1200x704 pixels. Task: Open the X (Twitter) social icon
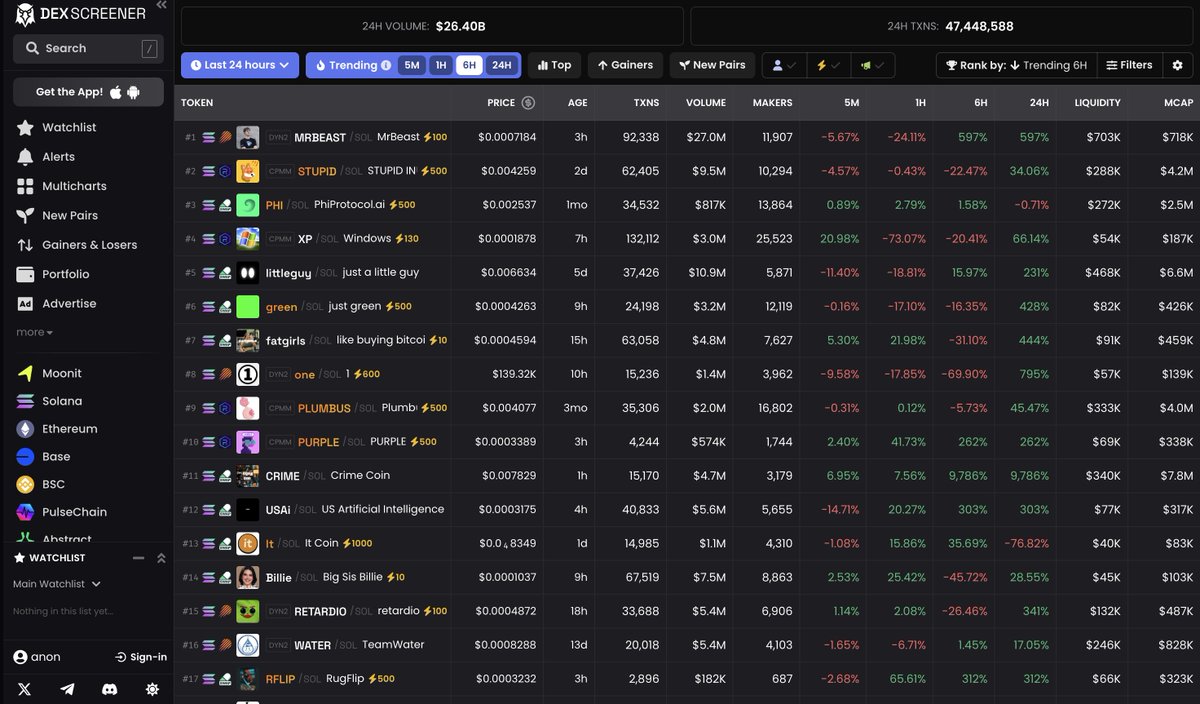[x=25, y=689]
